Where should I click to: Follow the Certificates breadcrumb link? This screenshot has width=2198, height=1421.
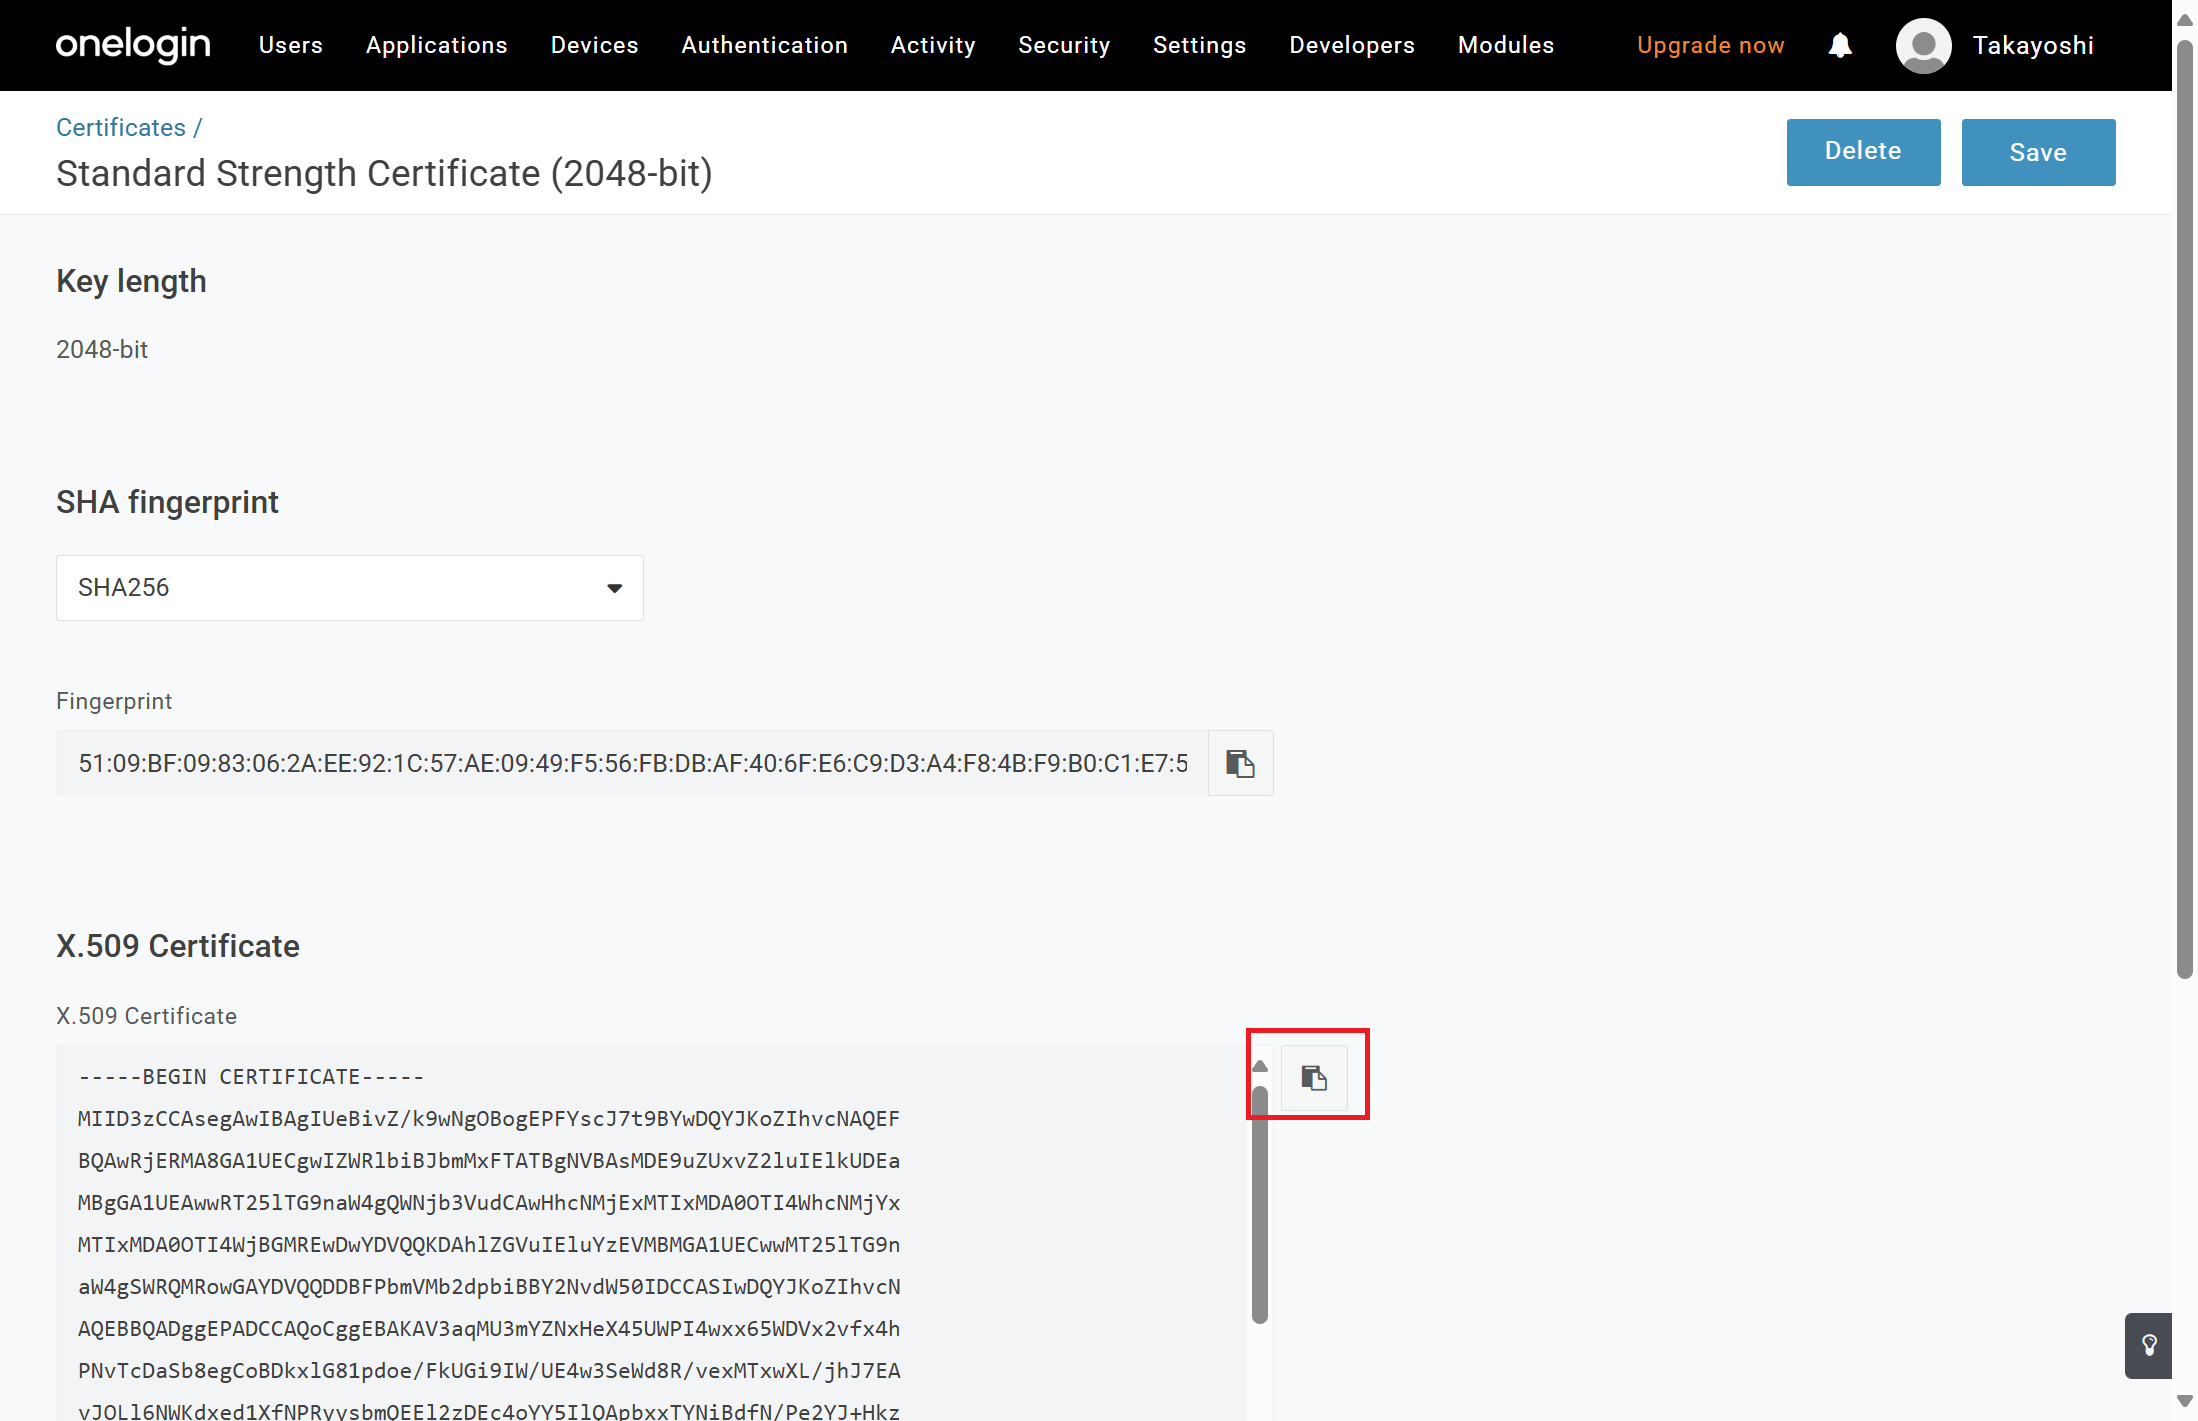(x=120, y=127)
